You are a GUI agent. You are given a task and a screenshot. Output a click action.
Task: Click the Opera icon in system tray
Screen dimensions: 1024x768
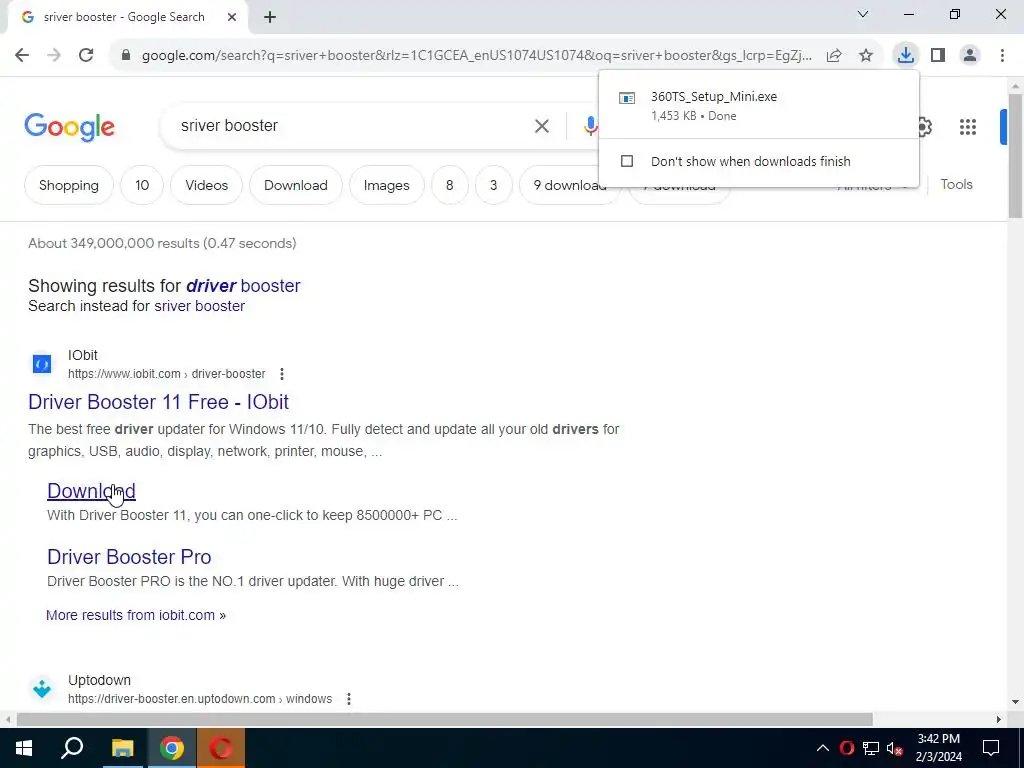pos(847,748)
